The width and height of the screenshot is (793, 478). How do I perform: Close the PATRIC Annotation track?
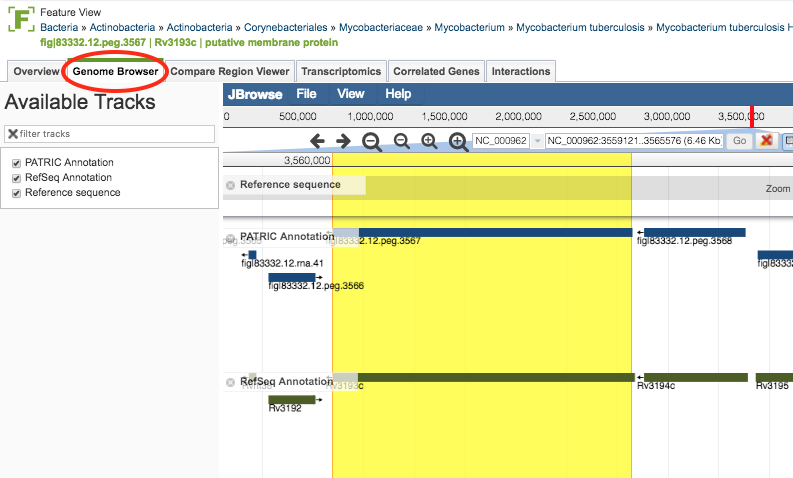(230, 238)
